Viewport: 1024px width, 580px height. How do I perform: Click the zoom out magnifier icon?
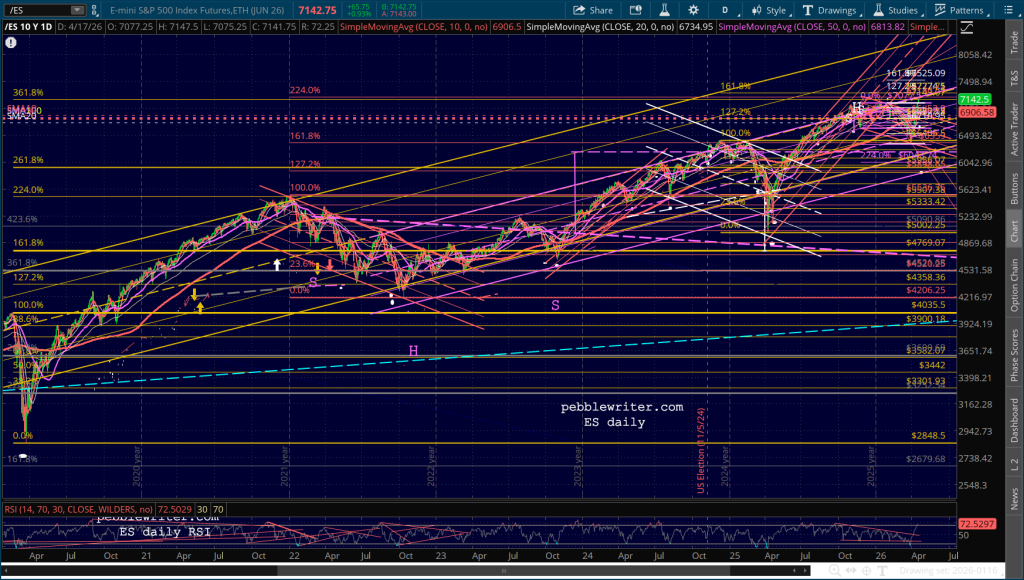click(819, 570)
